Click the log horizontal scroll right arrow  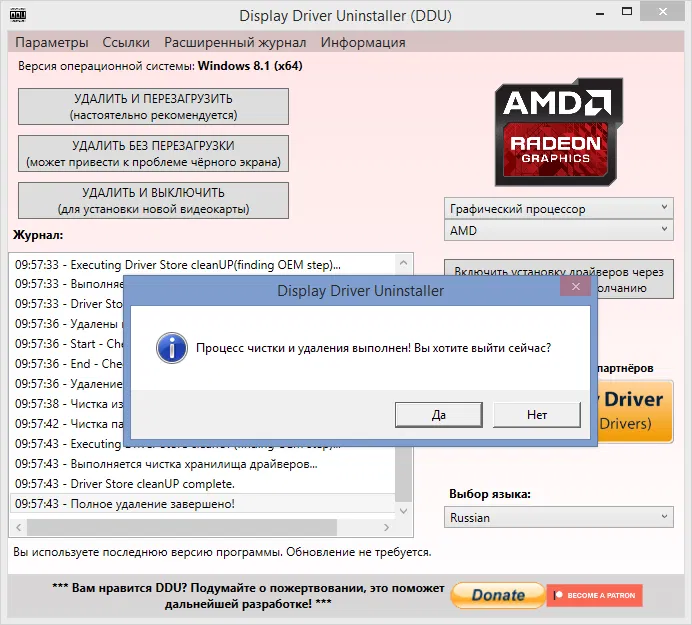(x=386, y=527)
